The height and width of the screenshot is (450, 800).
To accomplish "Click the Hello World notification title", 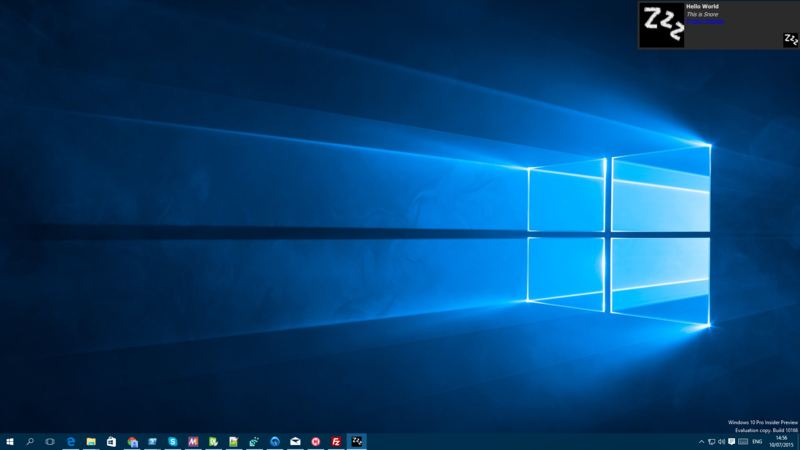I will (x=702, y=7).
